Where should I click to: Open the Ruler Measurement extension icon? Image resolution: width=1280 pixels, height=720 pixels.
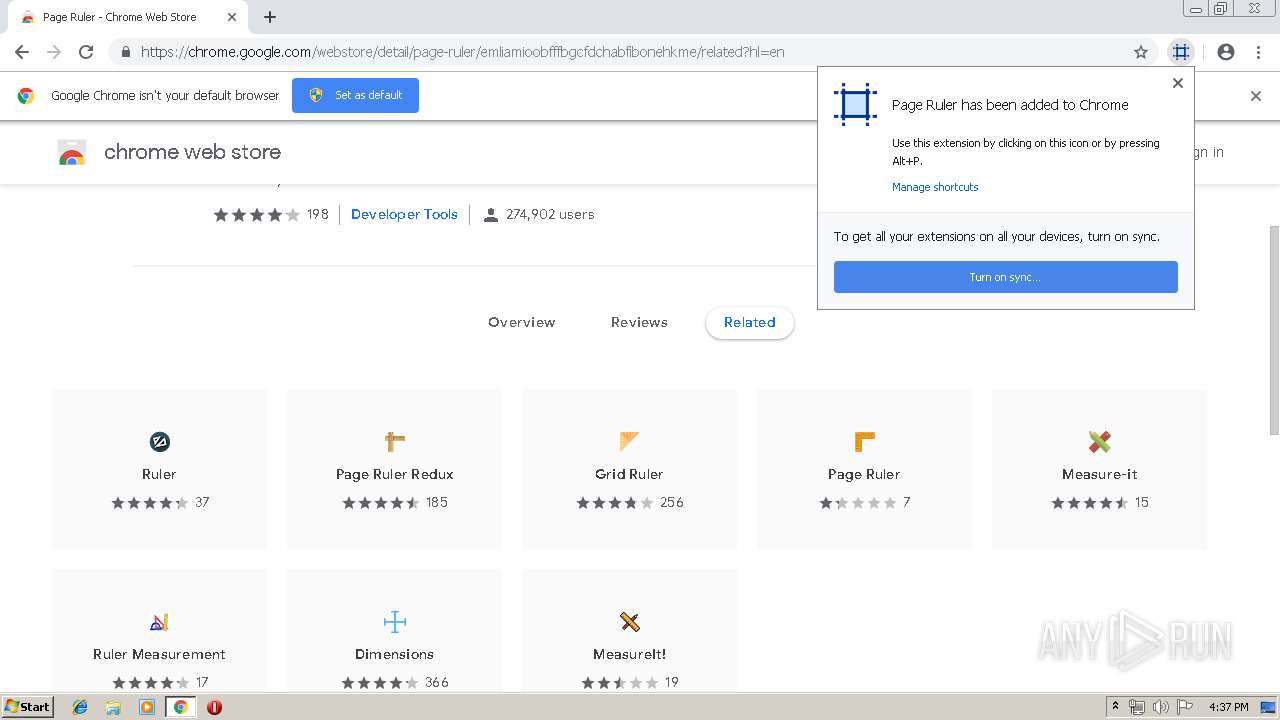(159, 622)
